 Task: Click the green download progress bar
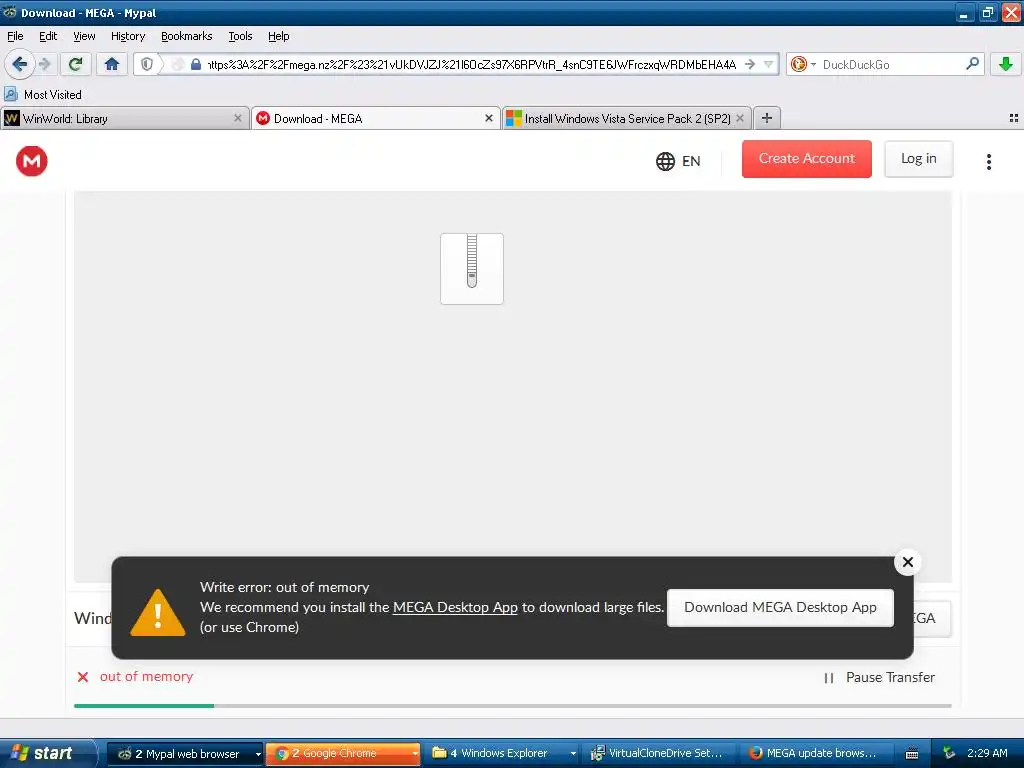point(144,706)
